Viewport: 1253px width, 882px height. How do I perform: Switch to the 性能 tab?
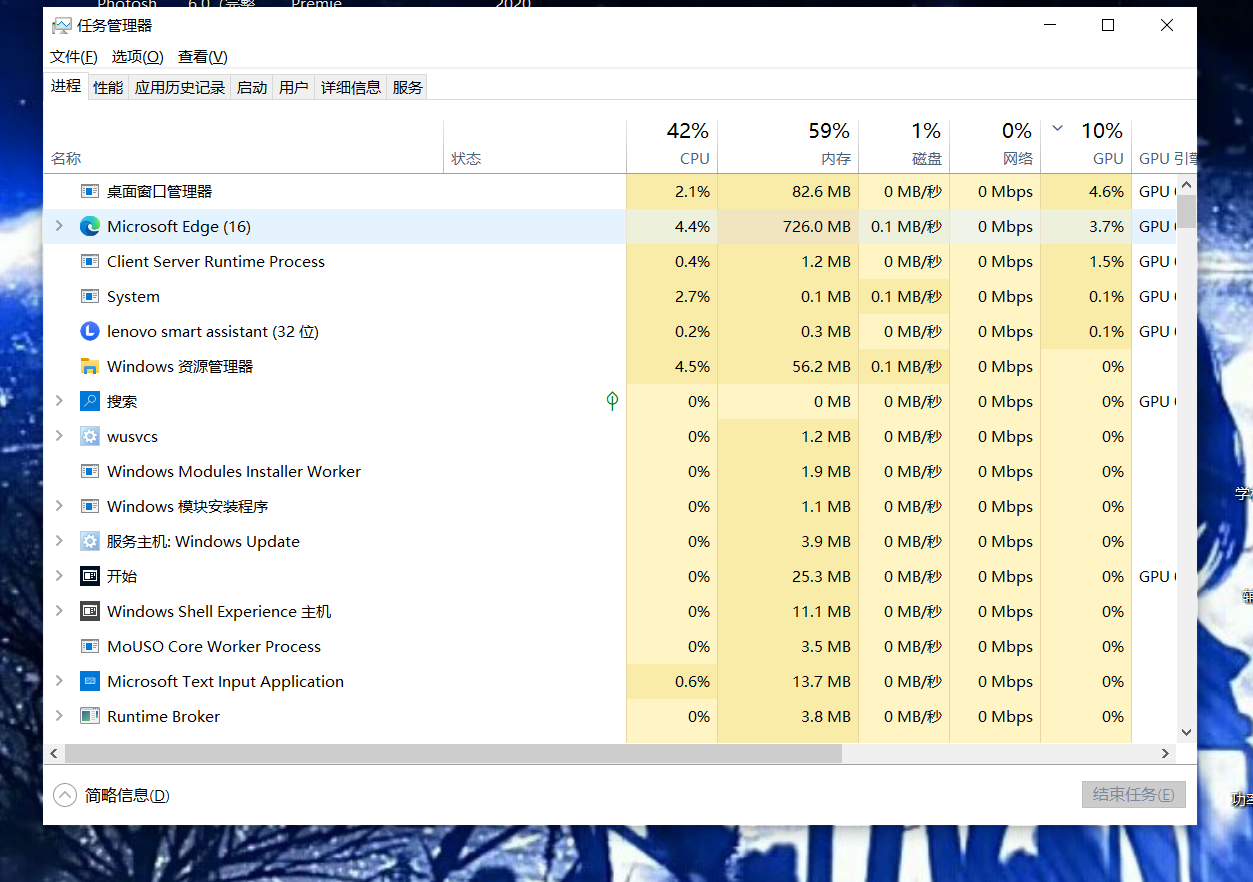coord(108,88)
